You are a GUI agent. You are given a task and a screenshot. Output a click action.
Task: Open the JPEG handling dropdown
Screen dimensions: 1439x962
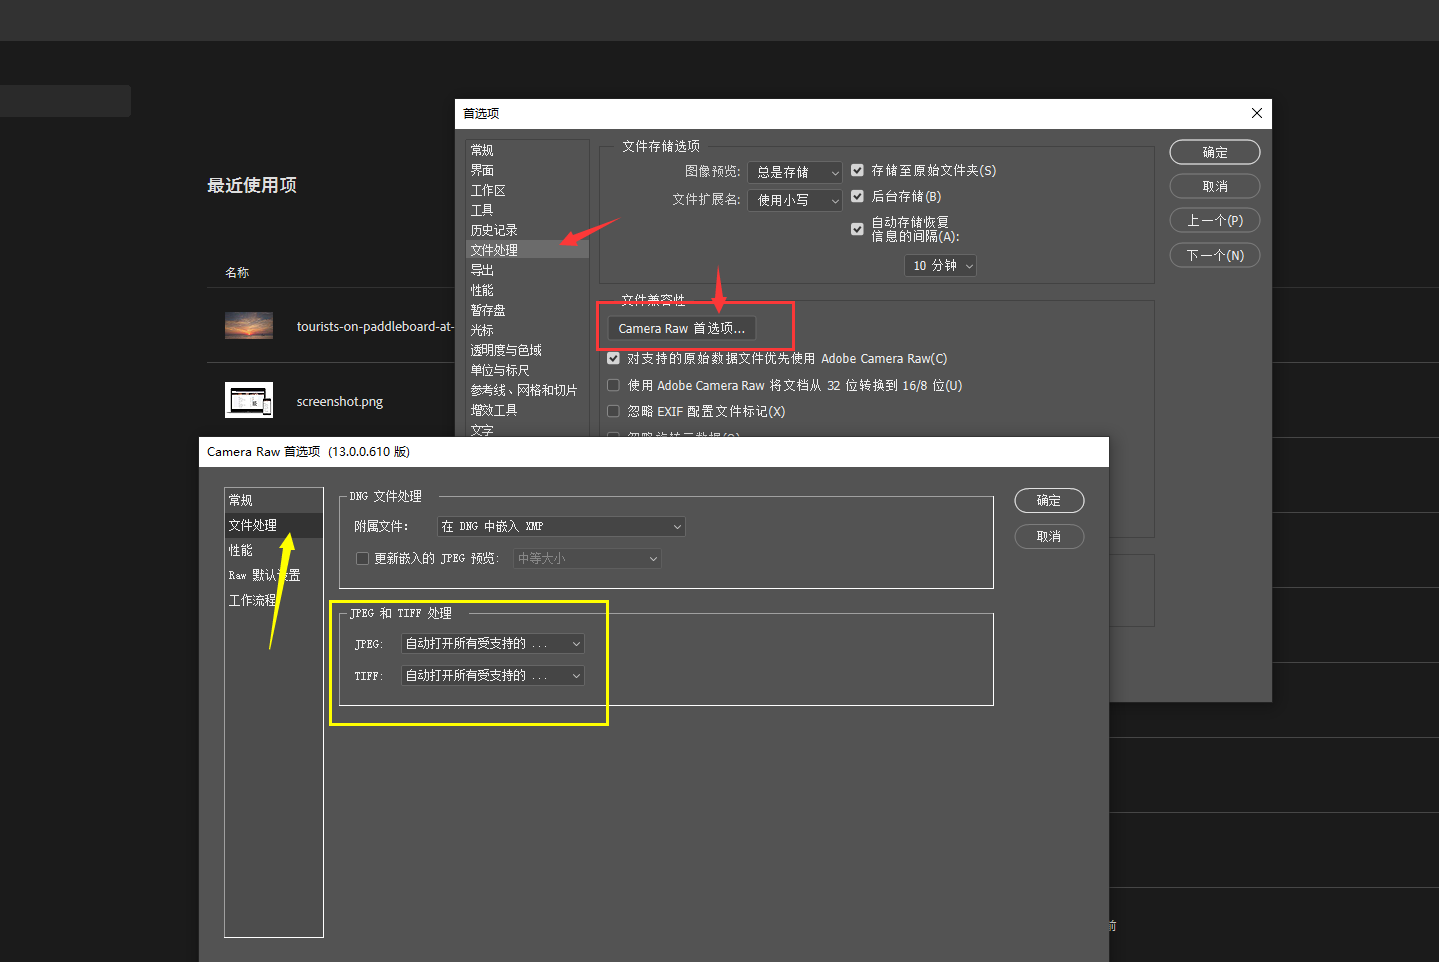(x=492, y=644)
